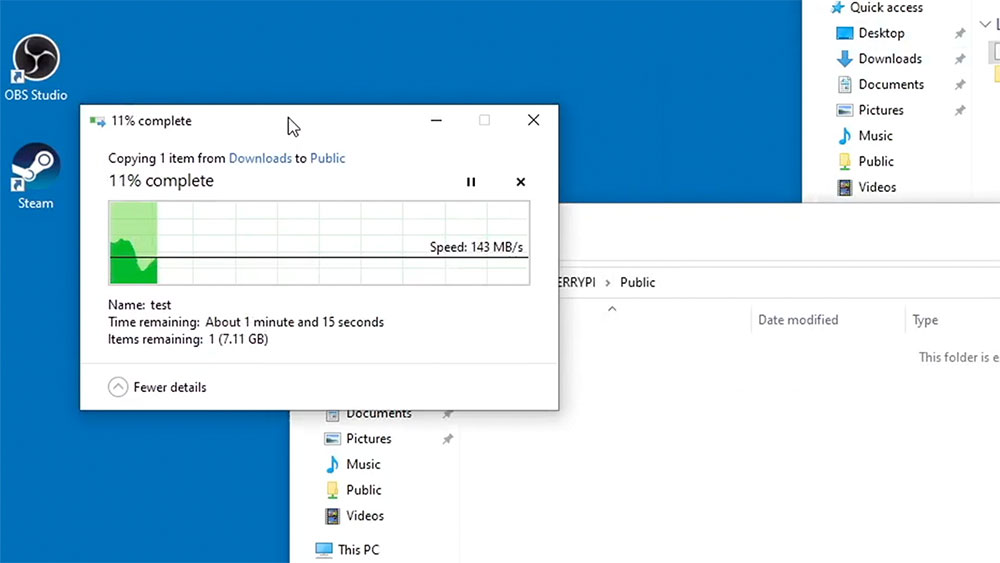This screenshot has height=563, width=1000.
Task: Open Documents in lower navigation pane
Action: coord(378,414)
